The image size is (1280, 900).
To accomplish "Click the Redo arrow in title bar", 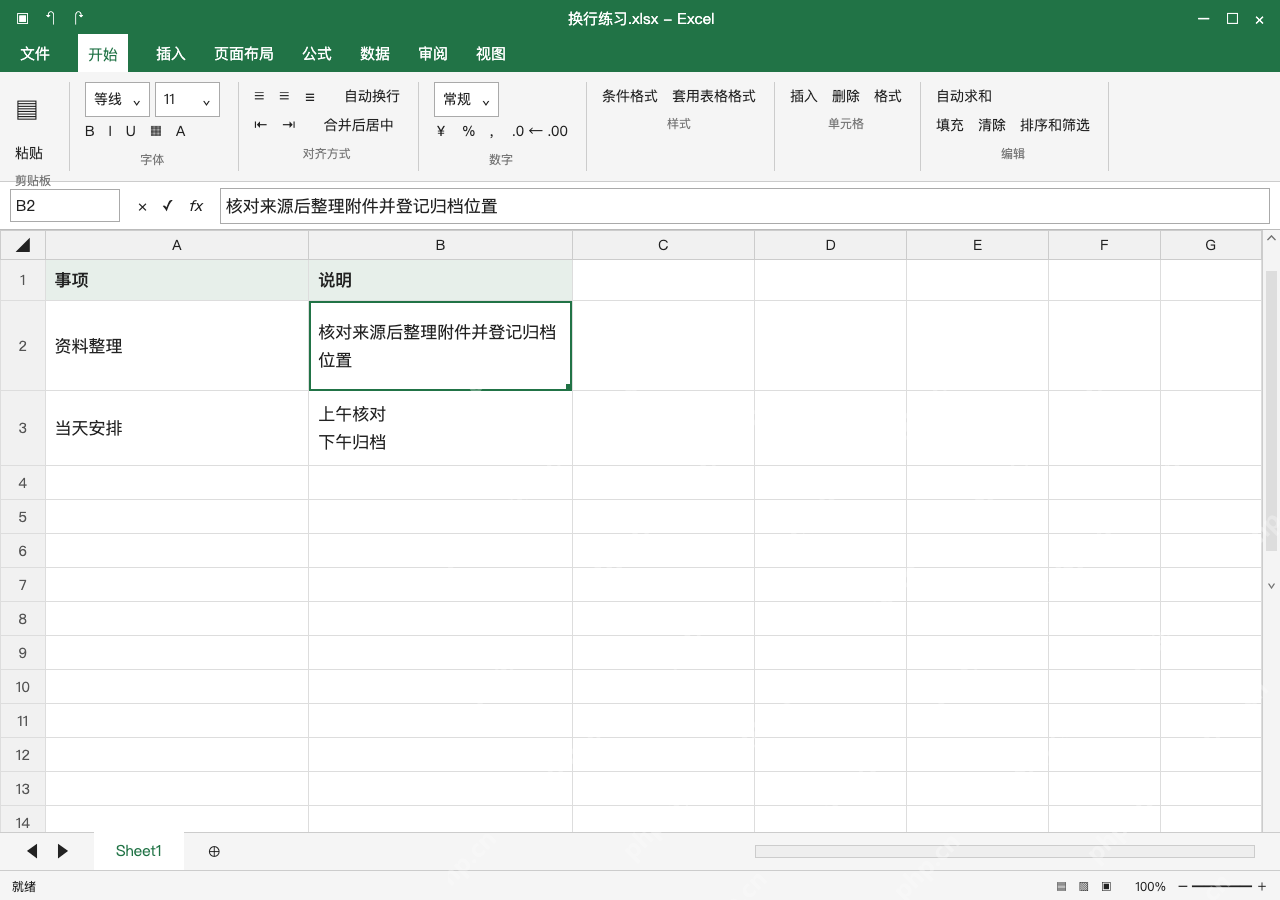I will pyautogui.click(x=78, y=18).
